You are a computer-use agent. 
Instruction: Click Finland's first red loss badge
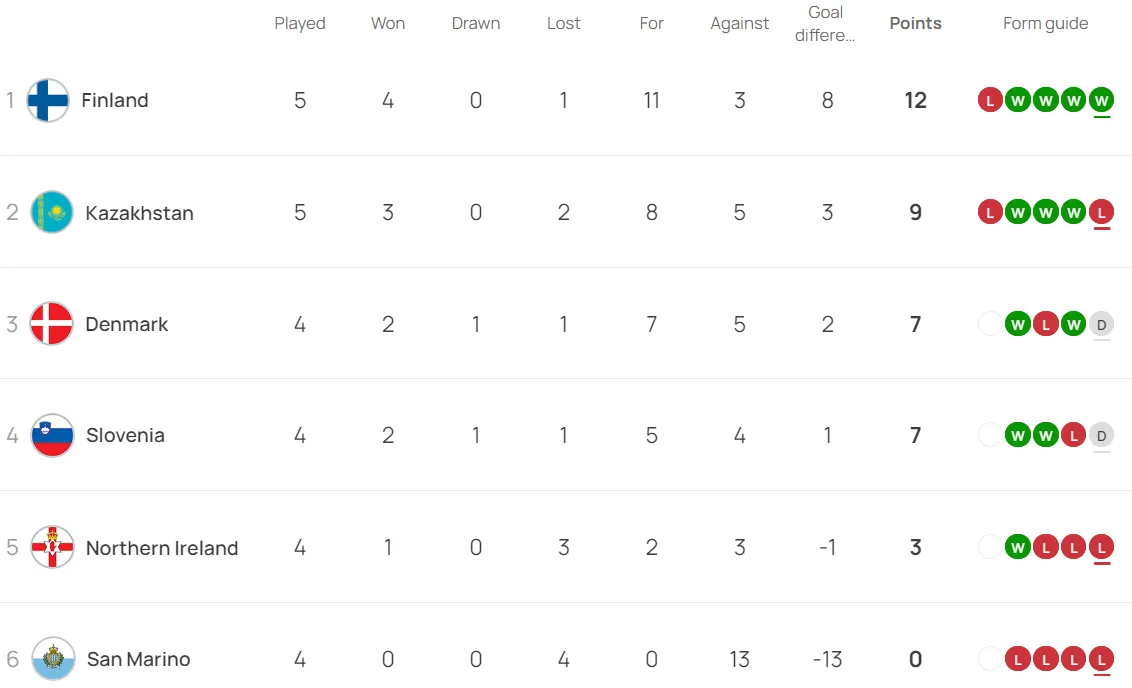tap(990, 100)
